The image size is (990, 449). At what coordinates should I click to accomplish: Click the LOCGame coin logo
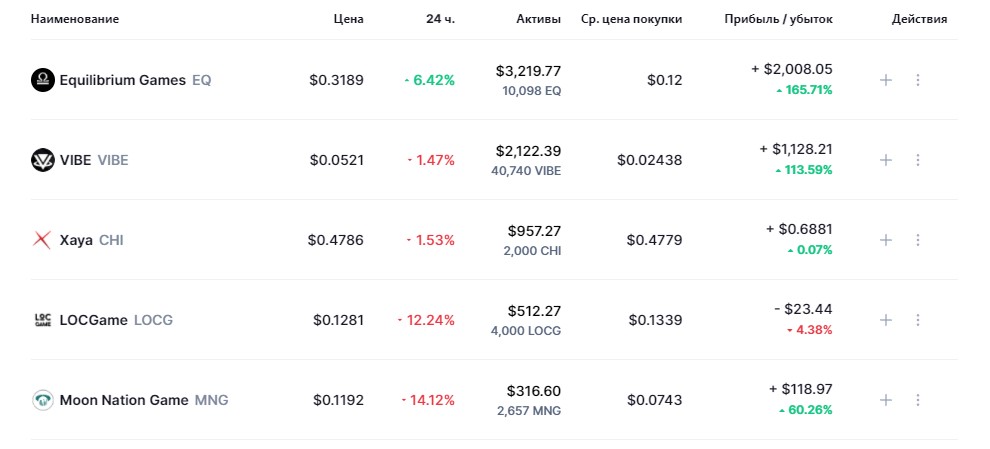[43, 320]
